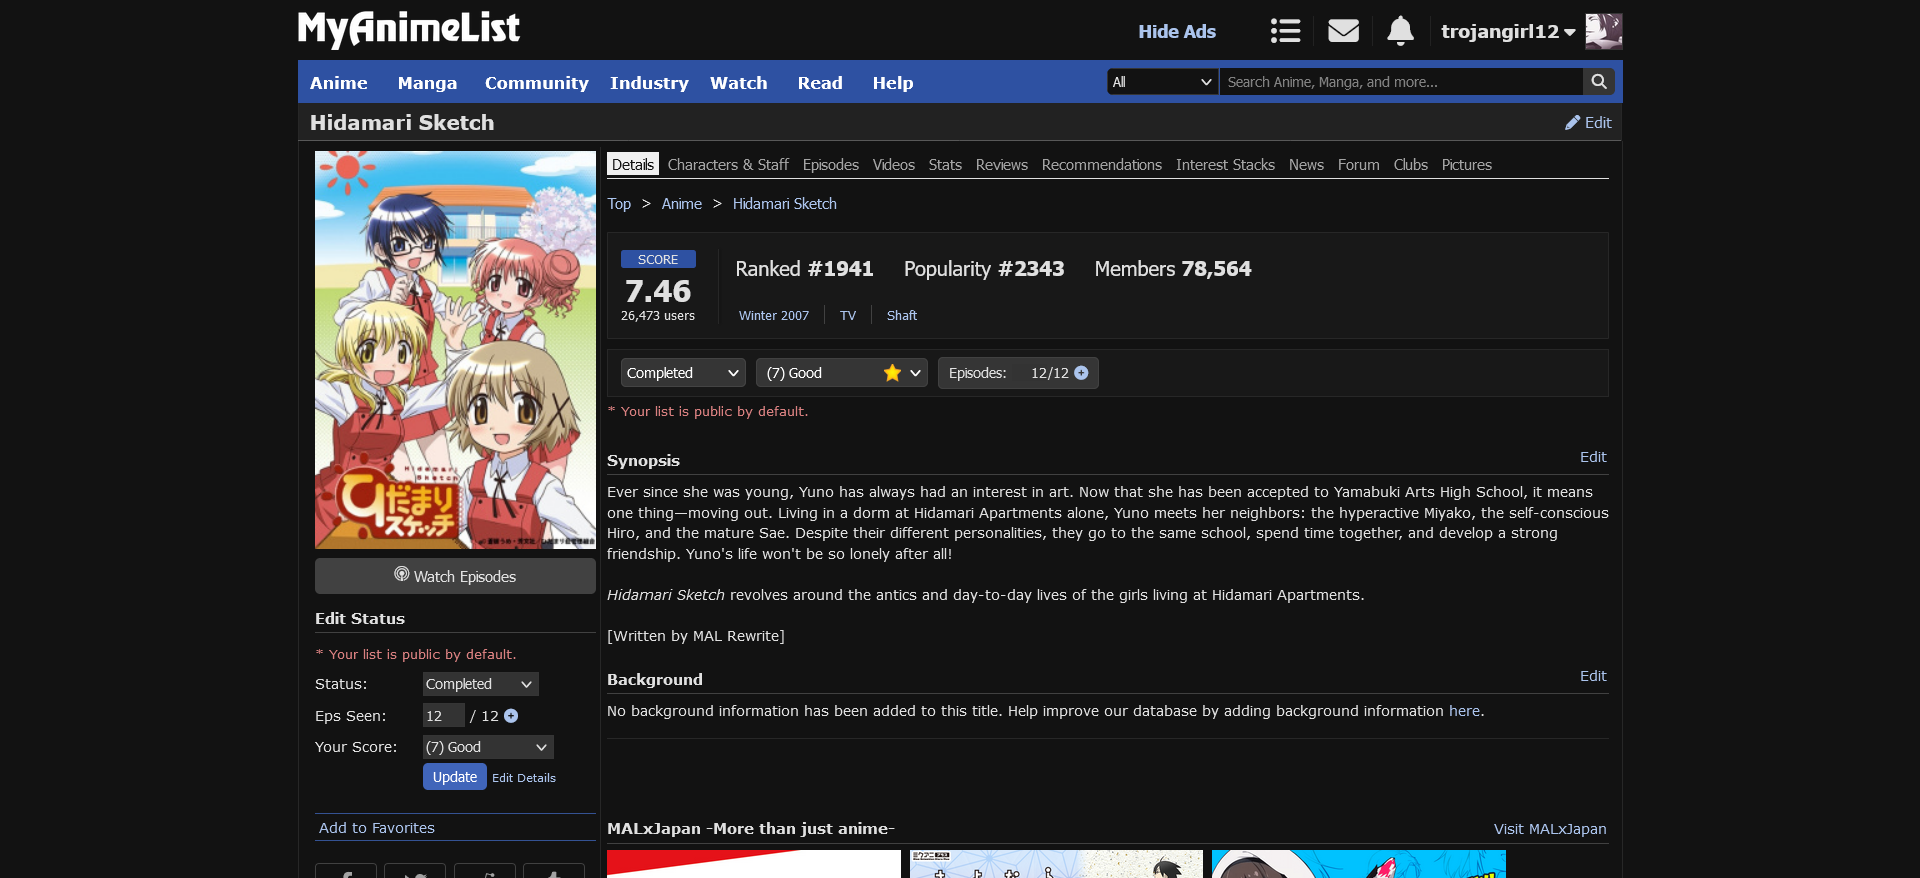Click the Edit Details link
This screenshot has width=1920, height=878.
click(x=524, y=778)
